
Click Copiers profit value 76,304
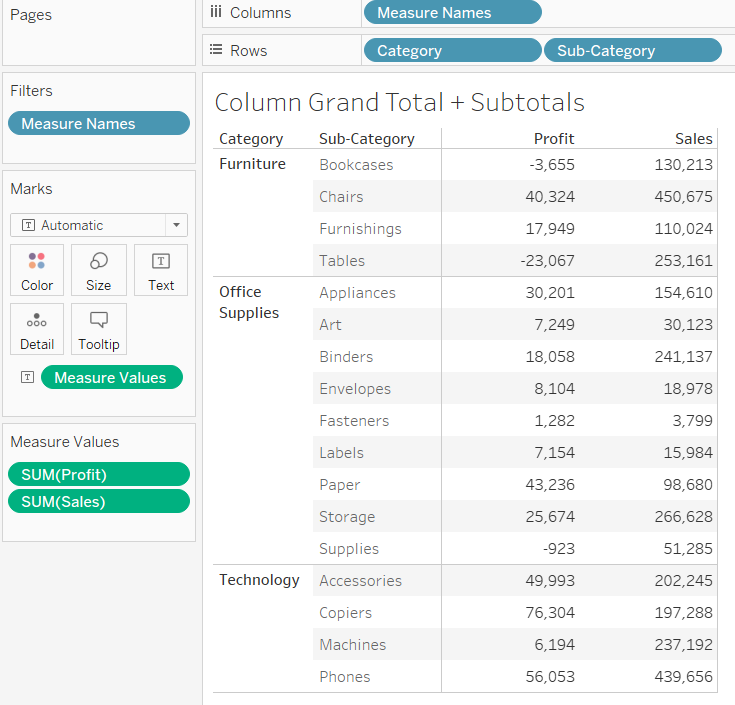pyautogui.click(x=550, y=613)
